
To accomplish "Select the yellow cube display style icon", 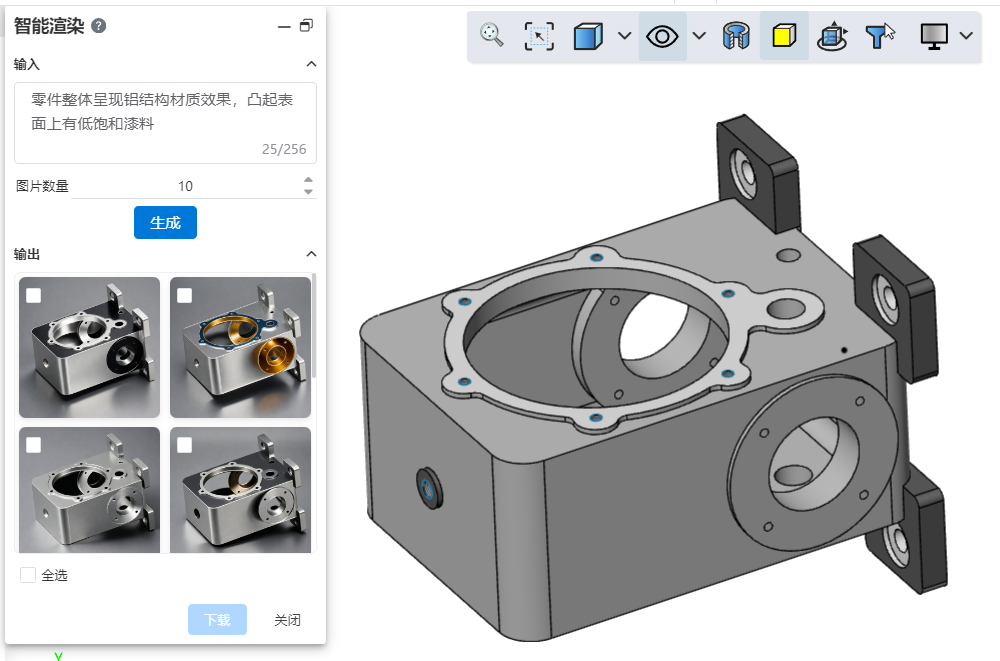I will click(x=784, y=37).
